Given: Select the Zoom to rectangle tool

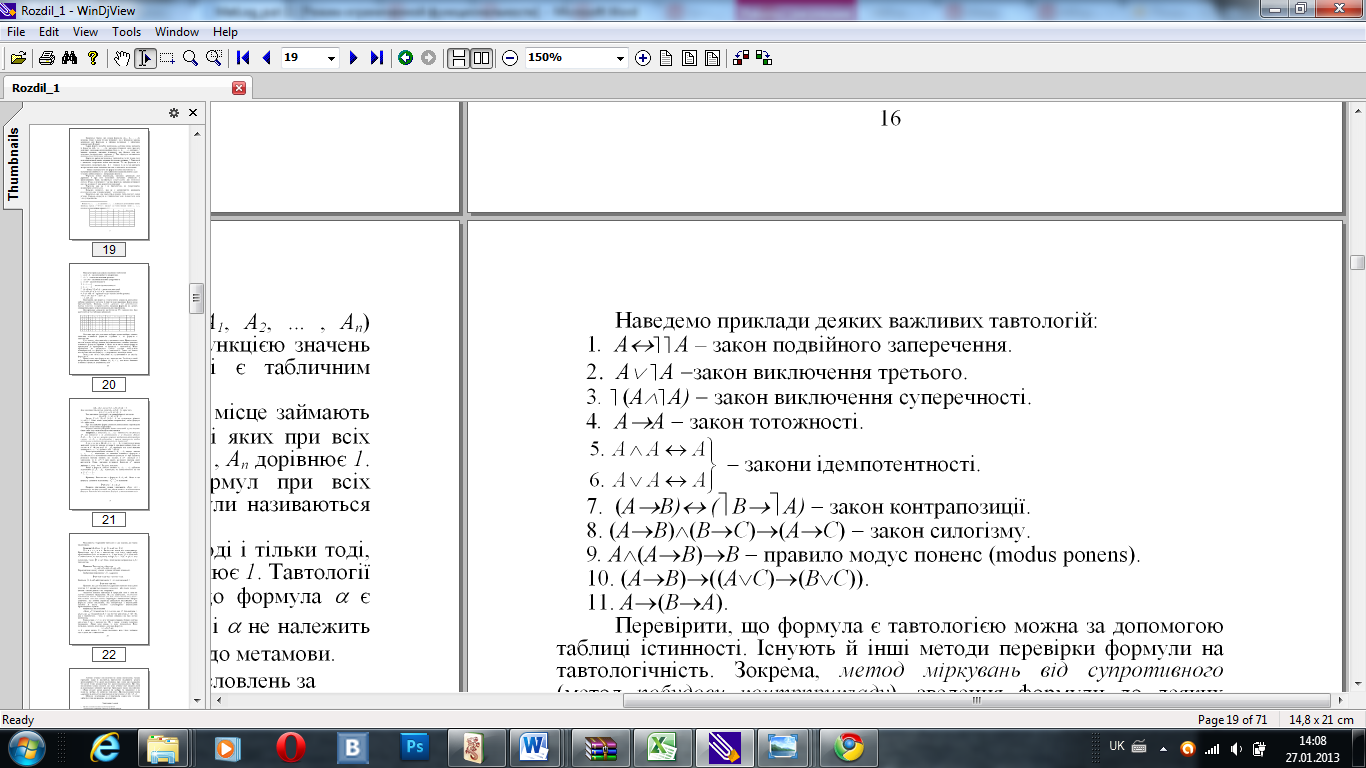Looking at the screenshot, I should click(x=213, y=58).
